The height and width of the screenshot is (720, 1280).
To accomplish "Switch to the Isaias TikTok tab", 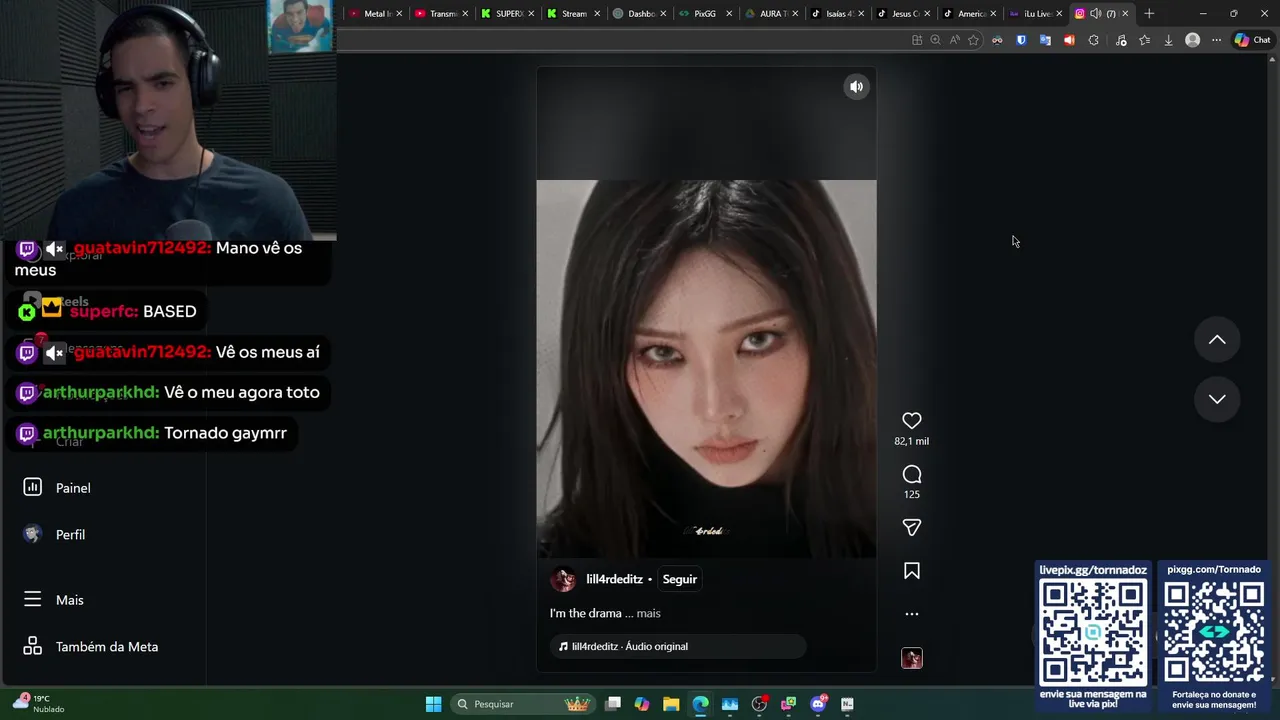I will (837, 14).
